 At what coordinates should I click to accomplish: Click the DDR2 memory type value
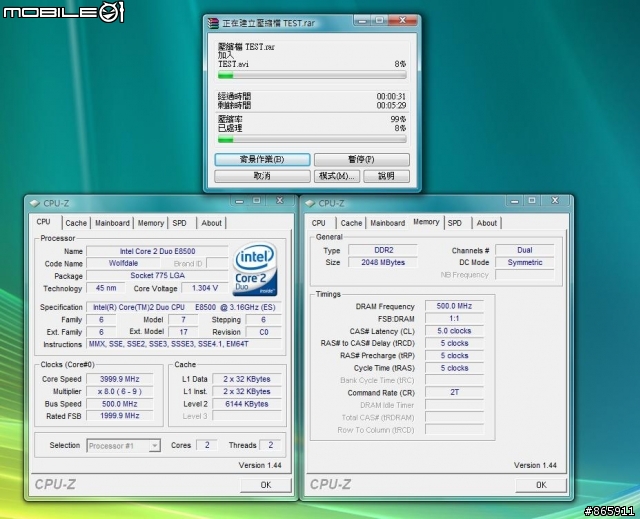(x=383, y=250)
